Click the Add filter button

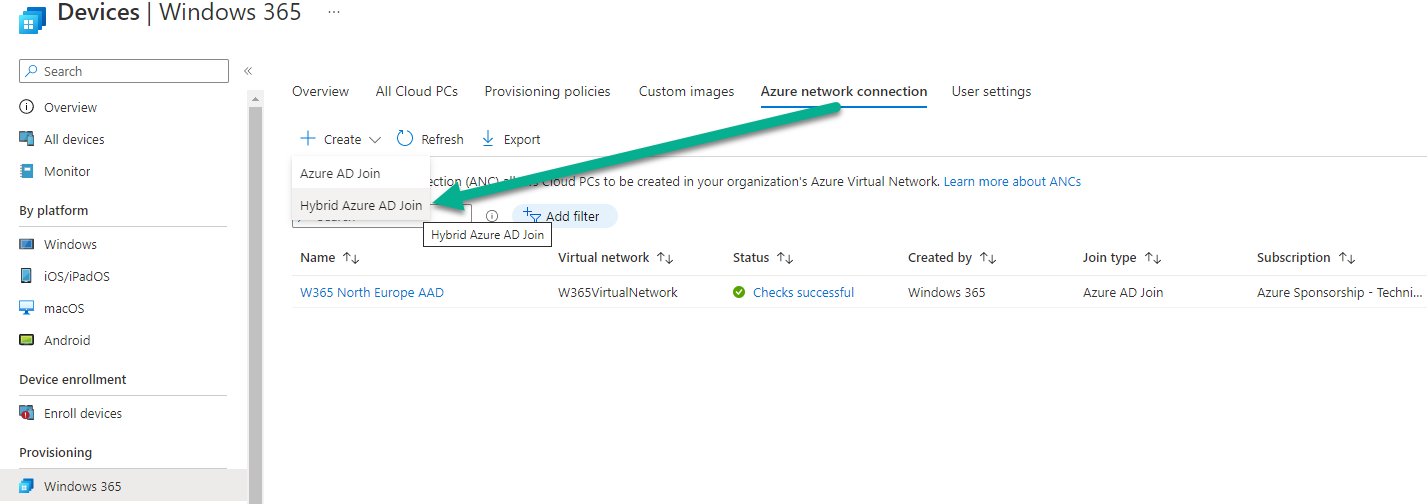coord(564,216)
